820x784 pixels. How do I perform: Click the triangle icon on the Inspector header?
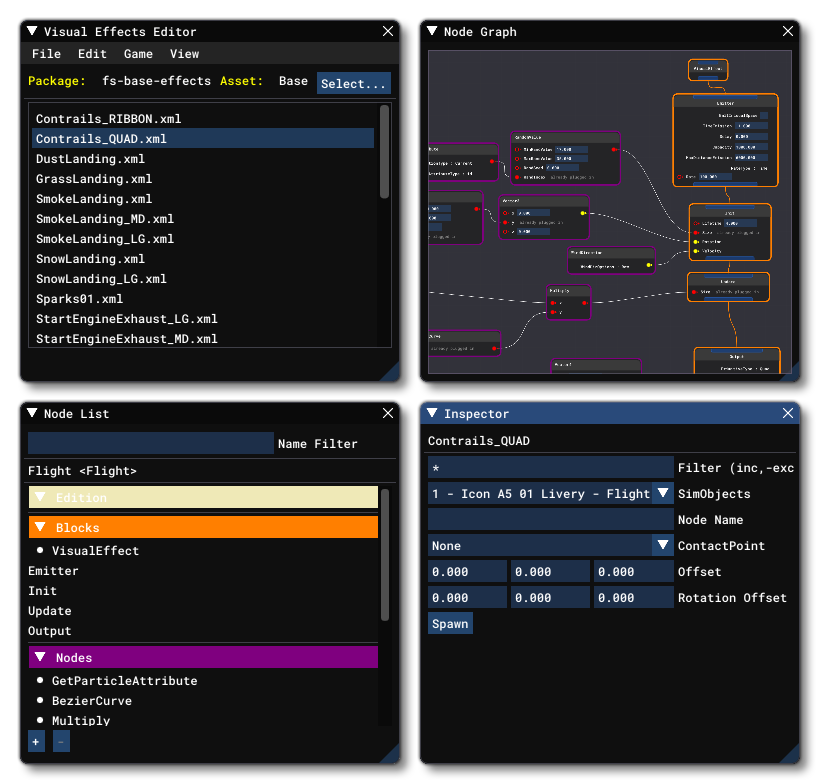coord(433,413)
